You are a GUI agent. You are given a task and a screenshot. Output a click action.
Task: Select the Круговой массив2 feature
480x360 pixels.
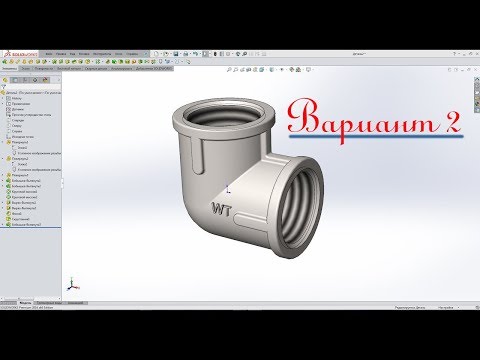click(x=24, y=197)
